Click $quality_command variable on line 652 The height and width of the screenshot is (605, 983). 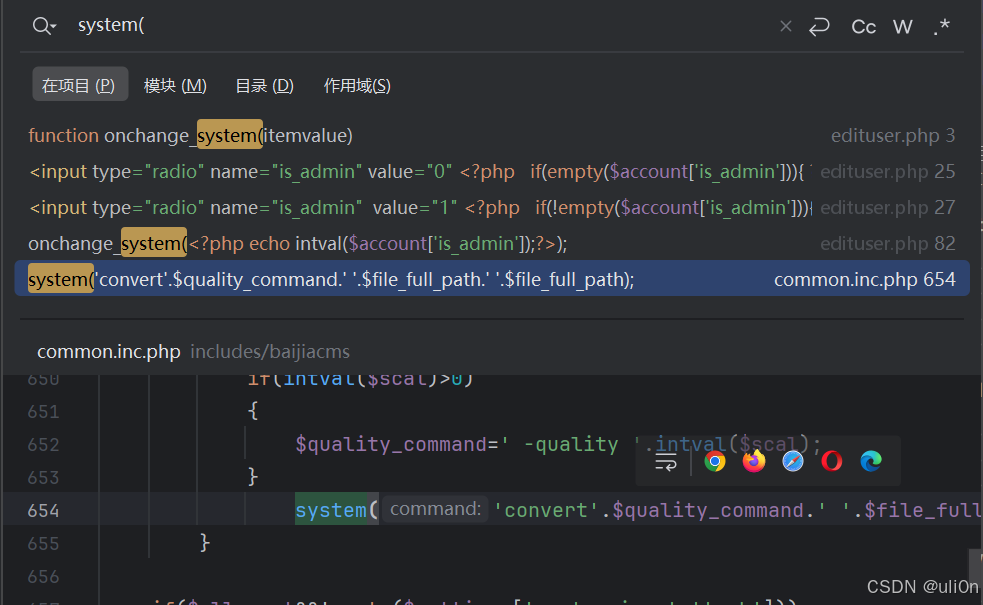point(391,445)
